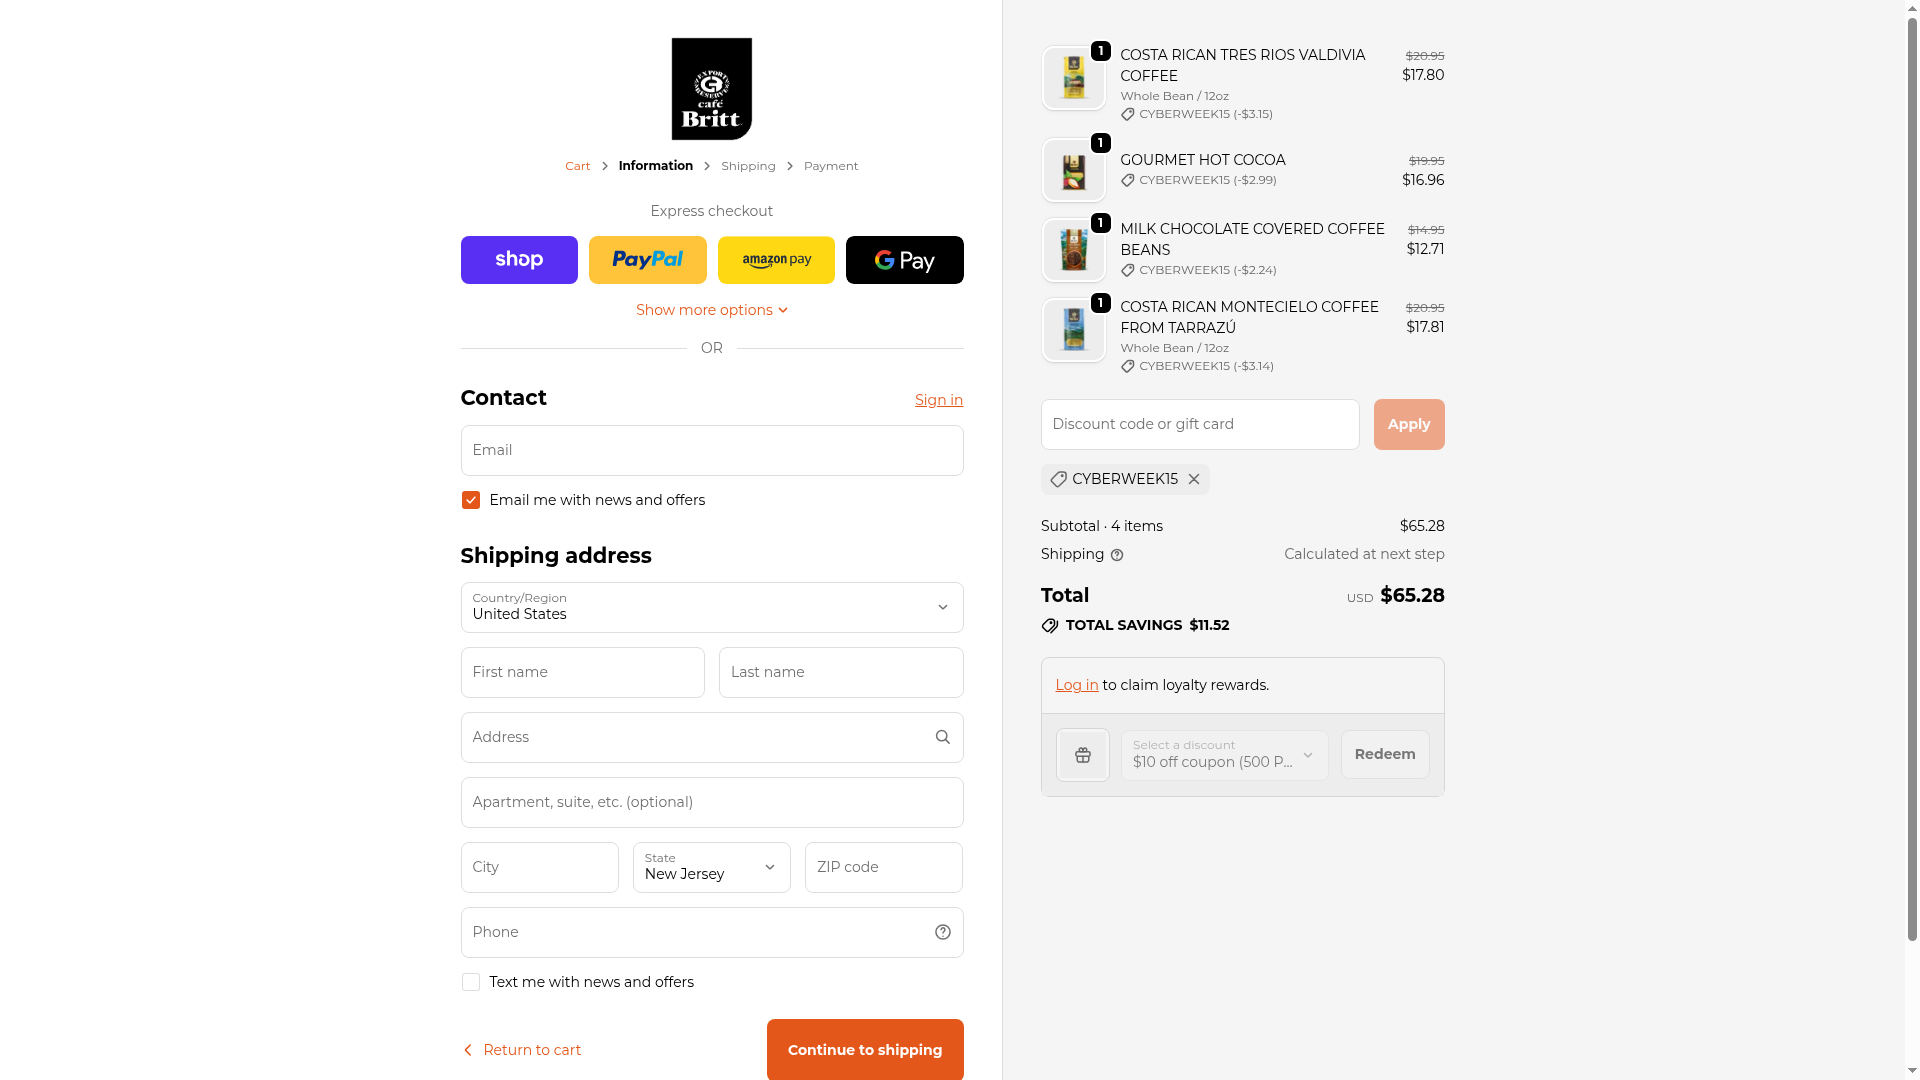Click the loyalty rewards gift icon
1920x1080 pixels.
(x=1083, y=755)
